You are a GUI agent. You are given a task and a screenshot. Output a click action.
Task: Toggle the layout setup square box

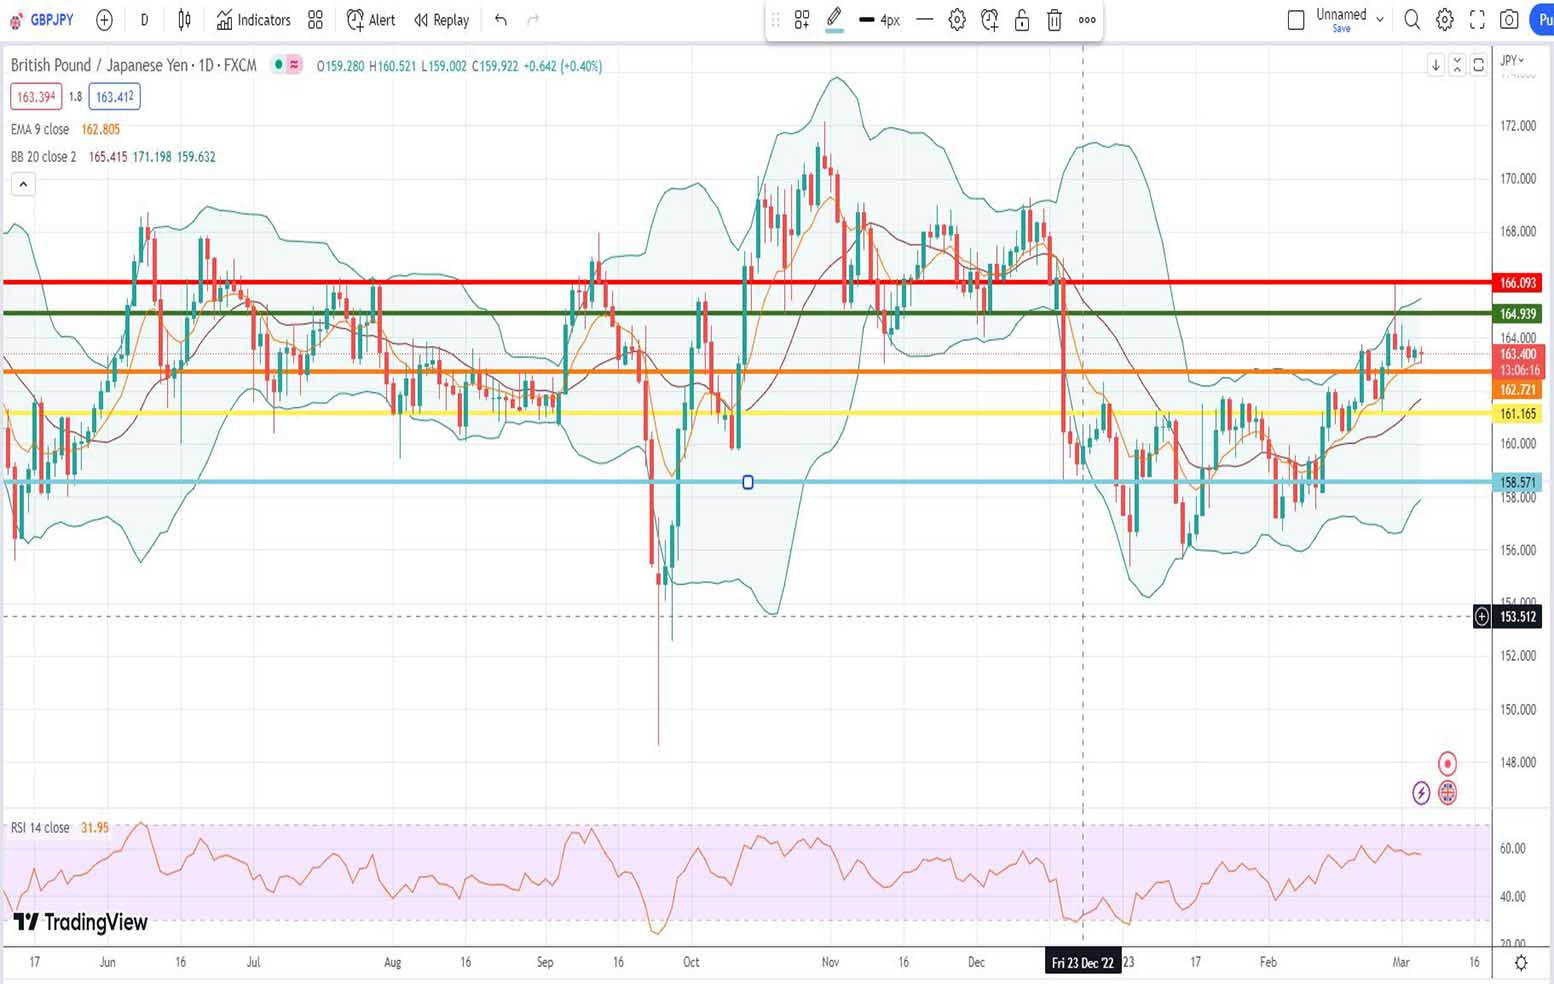tap(1296, 20)
